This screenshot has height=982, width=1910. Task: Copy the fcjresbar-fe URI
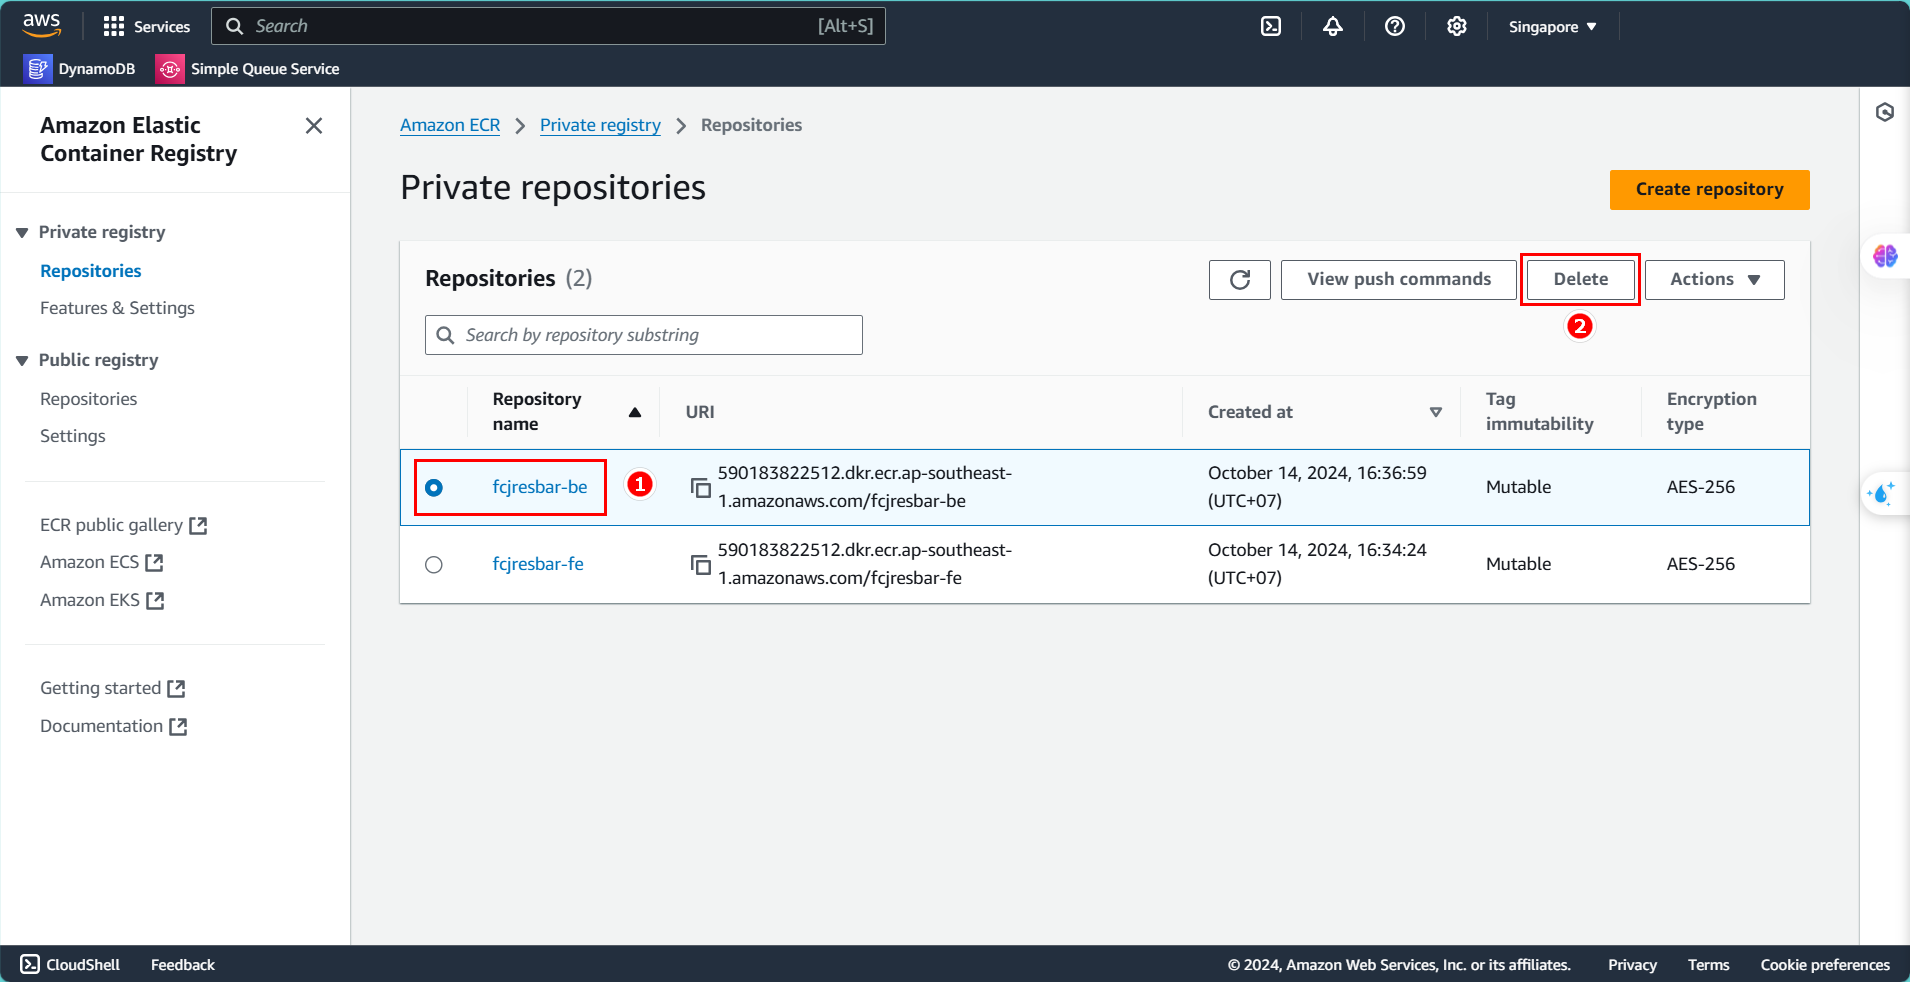click(x=701, y=564)
